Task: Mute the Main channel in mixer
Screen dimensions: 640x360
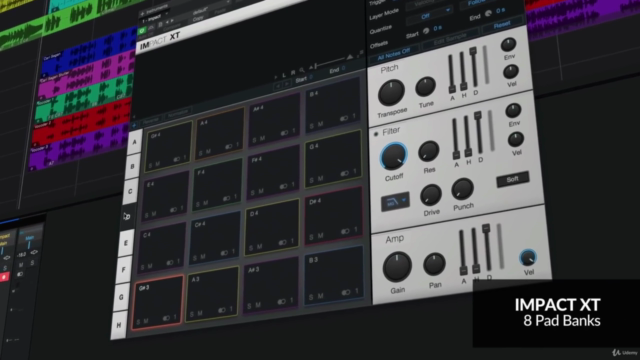Action: click(21, 265)
